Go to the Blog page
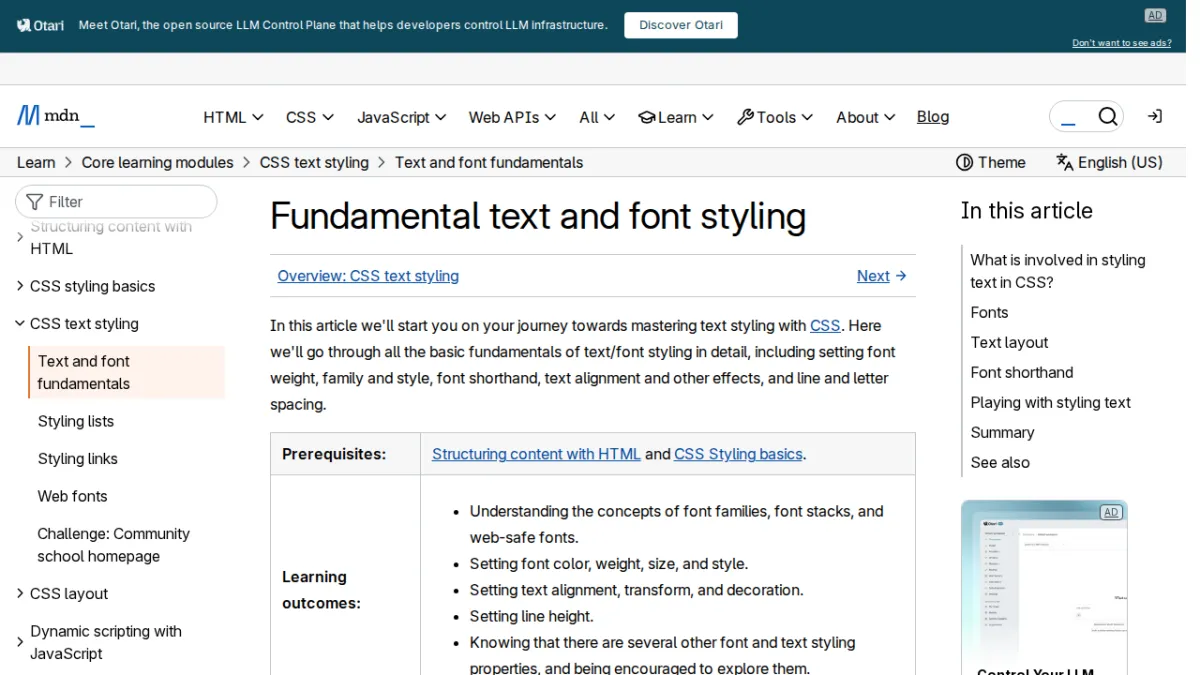 click(933, 117)
